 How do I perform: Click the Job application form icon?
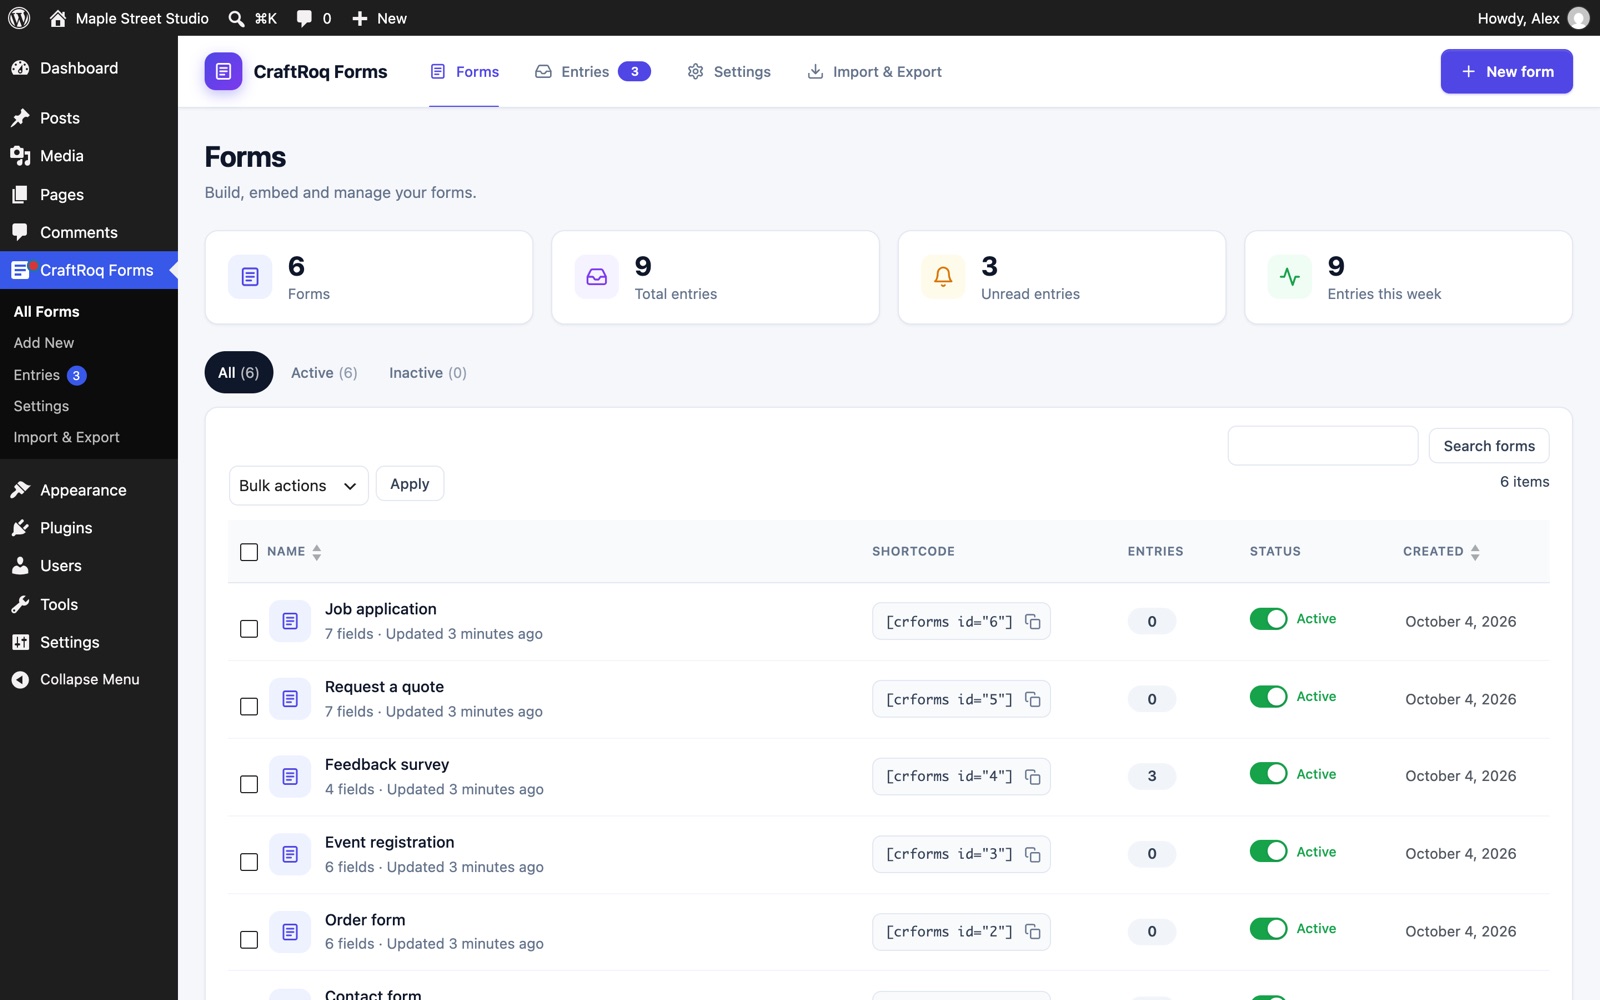pos(290,621)
